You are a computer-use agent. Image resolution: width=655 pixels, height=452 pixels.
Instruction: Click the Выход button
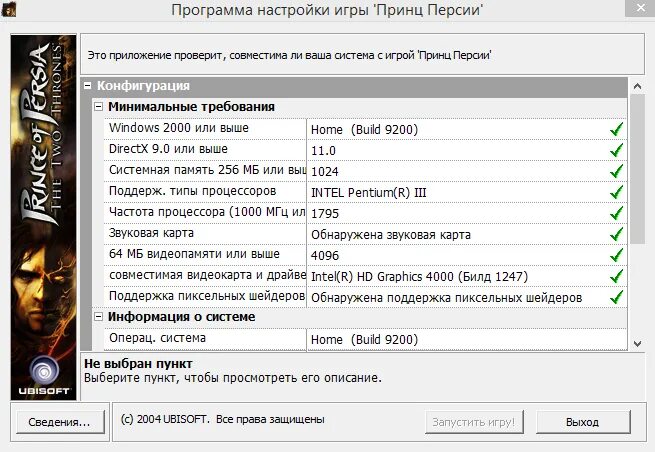pyautogui.click(x=583, y=422)
